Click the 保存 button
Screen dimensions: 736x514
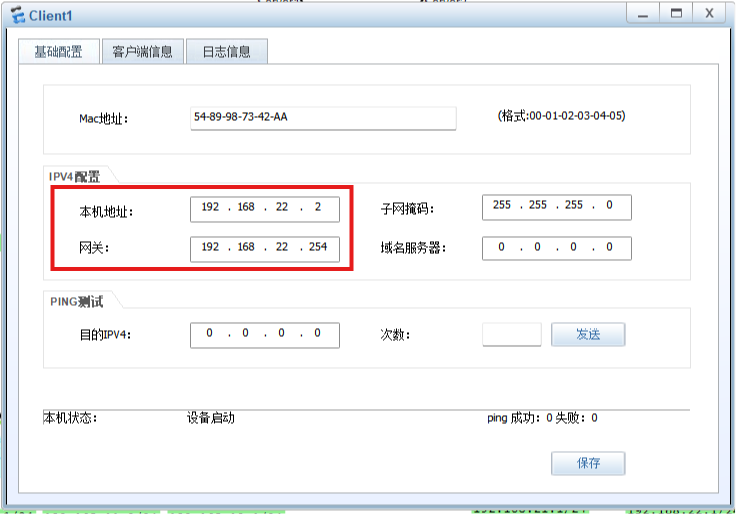588,463
